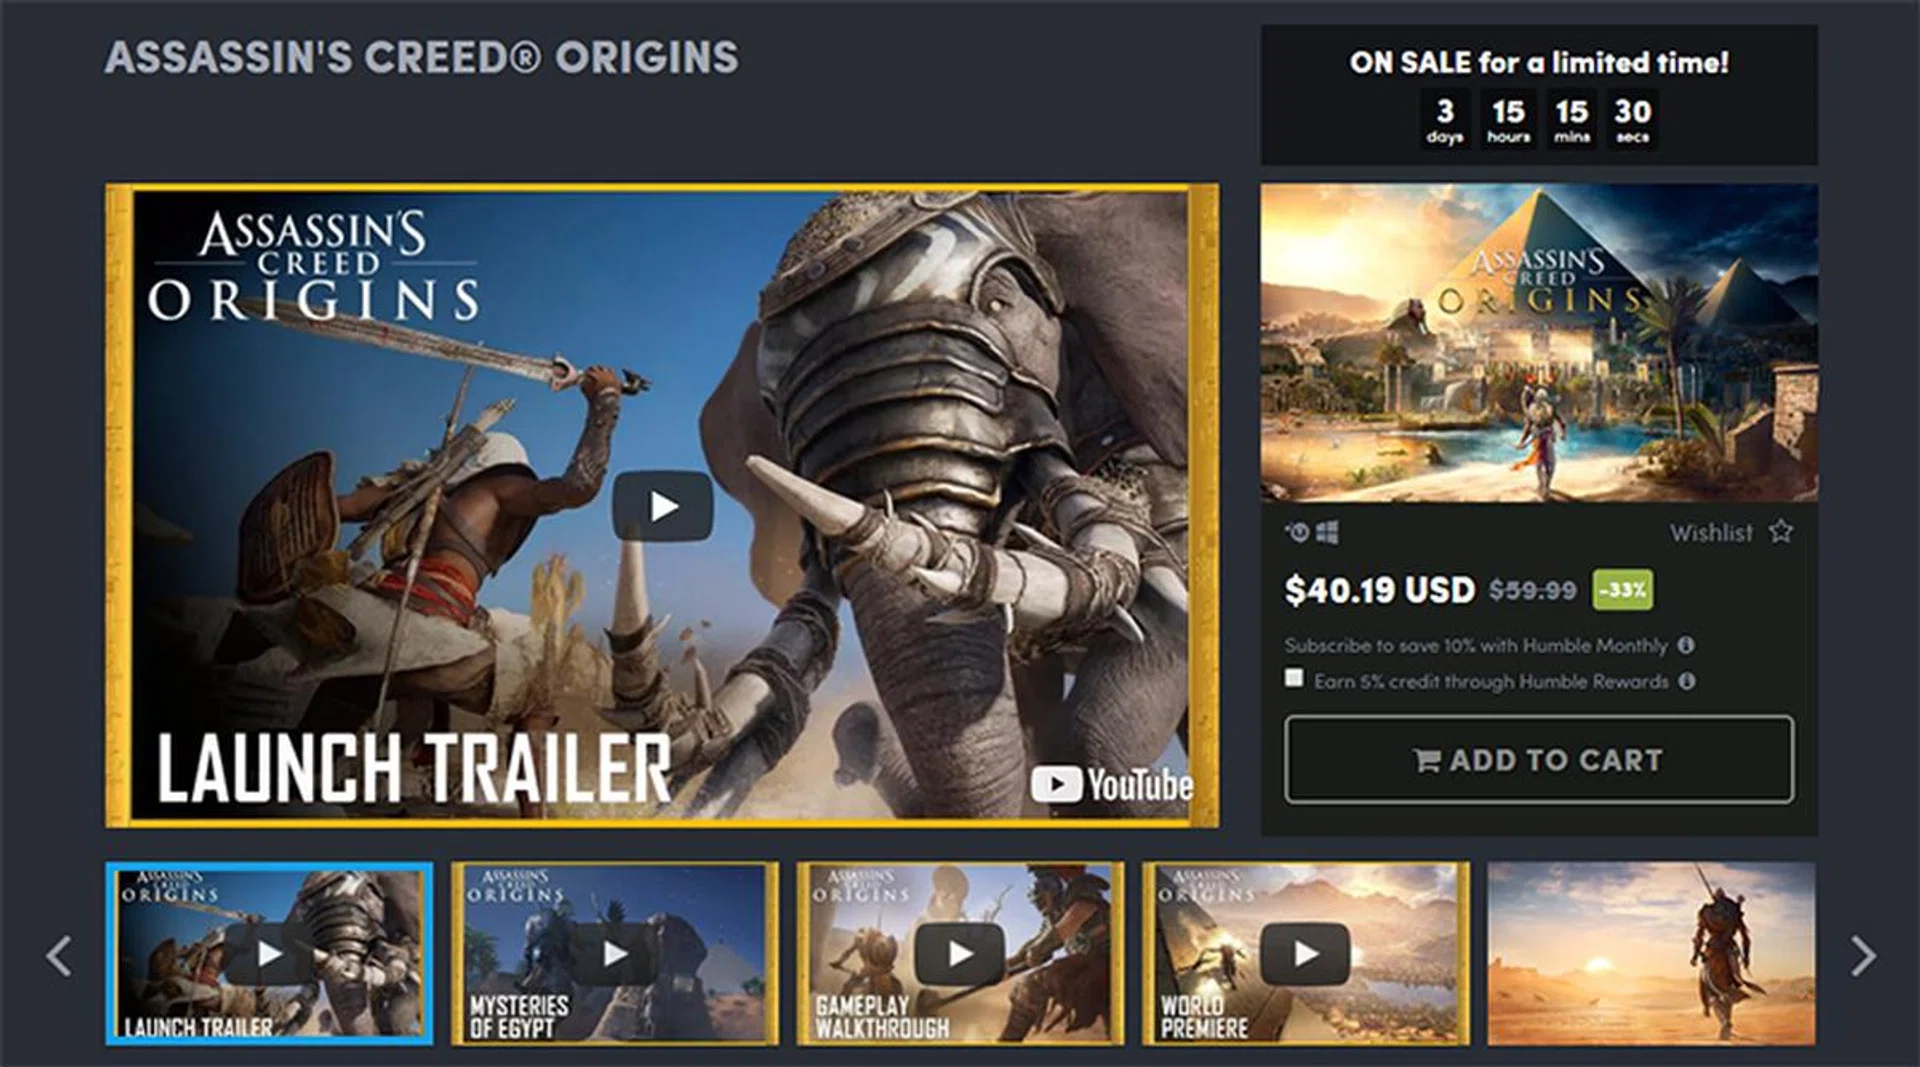Open the desert sunset screenshot thumbnail
The height and width of the screenshot is (1067, 1920).
pos(1651,953)
